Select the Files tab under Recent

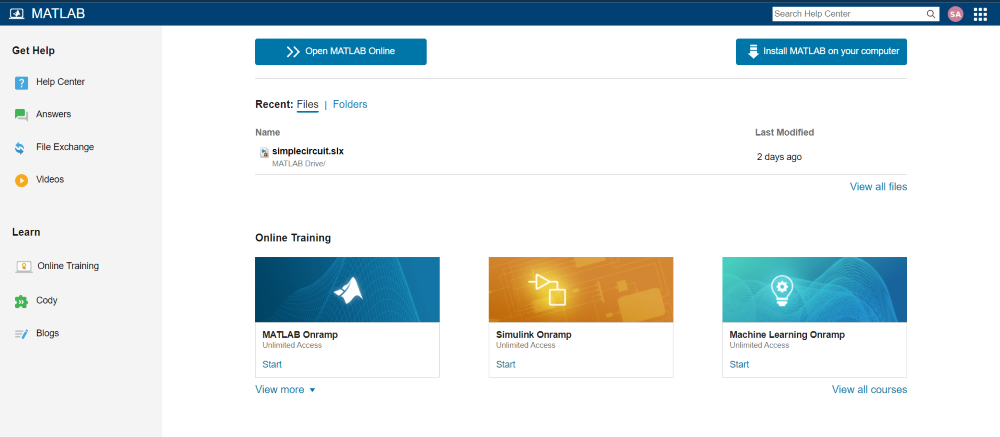pyautogui.click(x=307, y=104)
